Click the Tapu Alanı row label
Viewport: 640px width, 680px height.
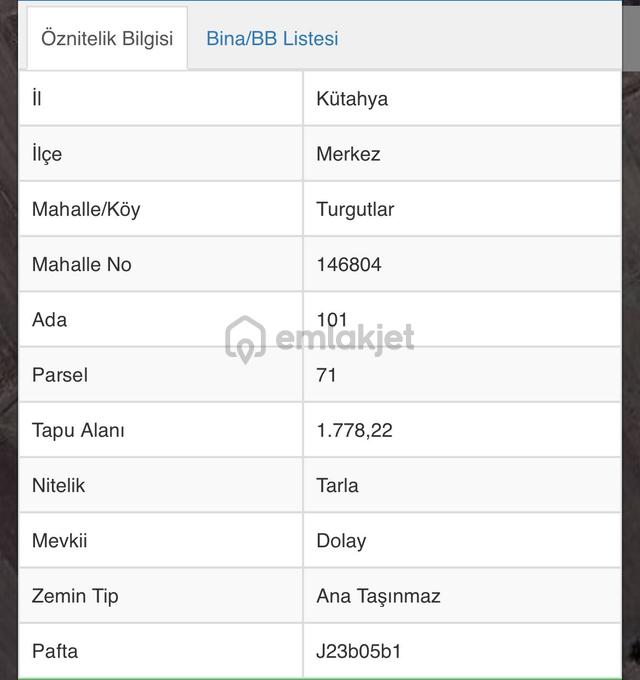point(78,431)
